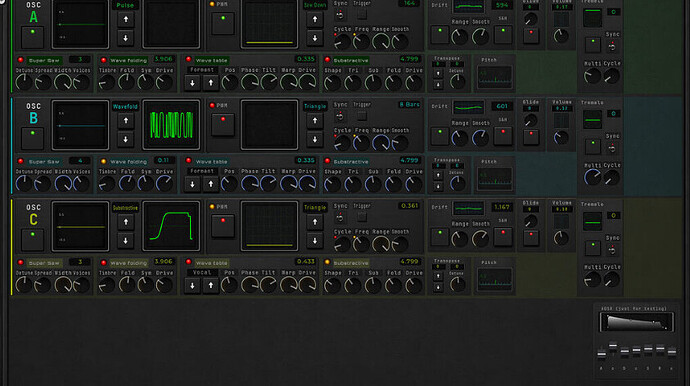Toggle the OSC B Trigger button
The height and width of the screenshot is (386, 690).
(x=362, y=116)
